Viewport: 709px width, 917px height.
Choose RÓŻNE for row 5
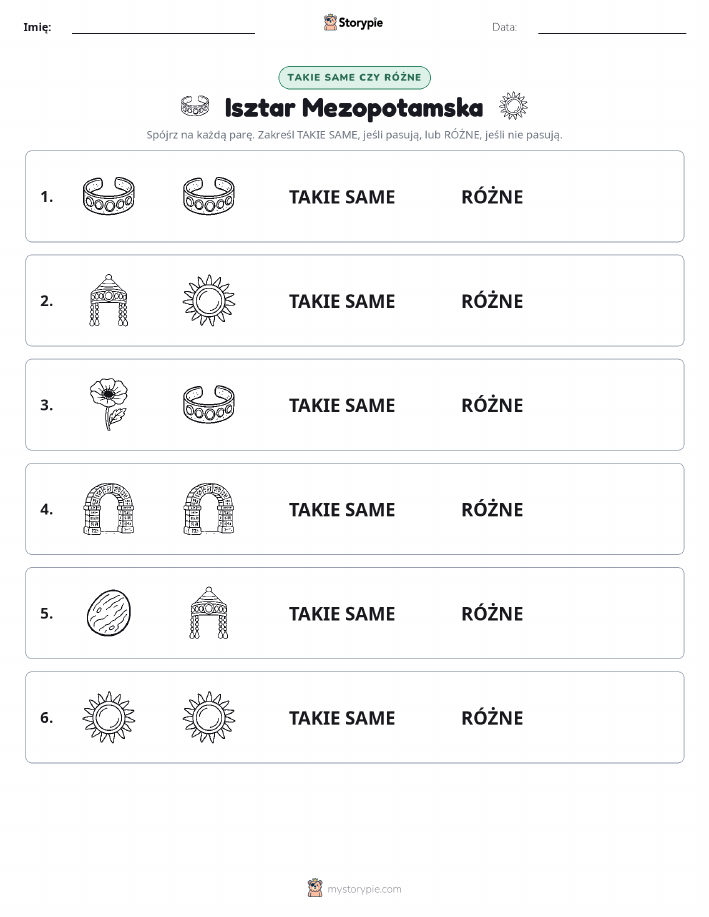(x=493, y=613)
